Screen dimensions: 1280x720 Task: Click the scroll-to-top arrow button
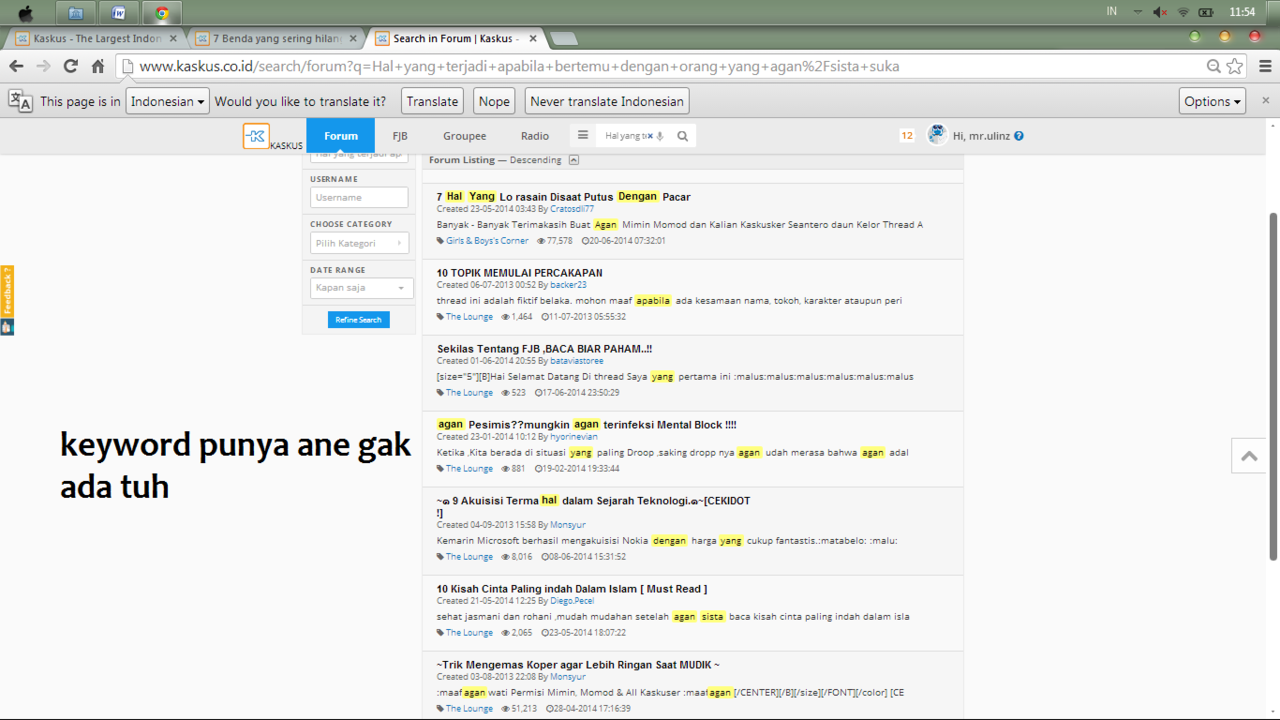tap(1249, 456)
